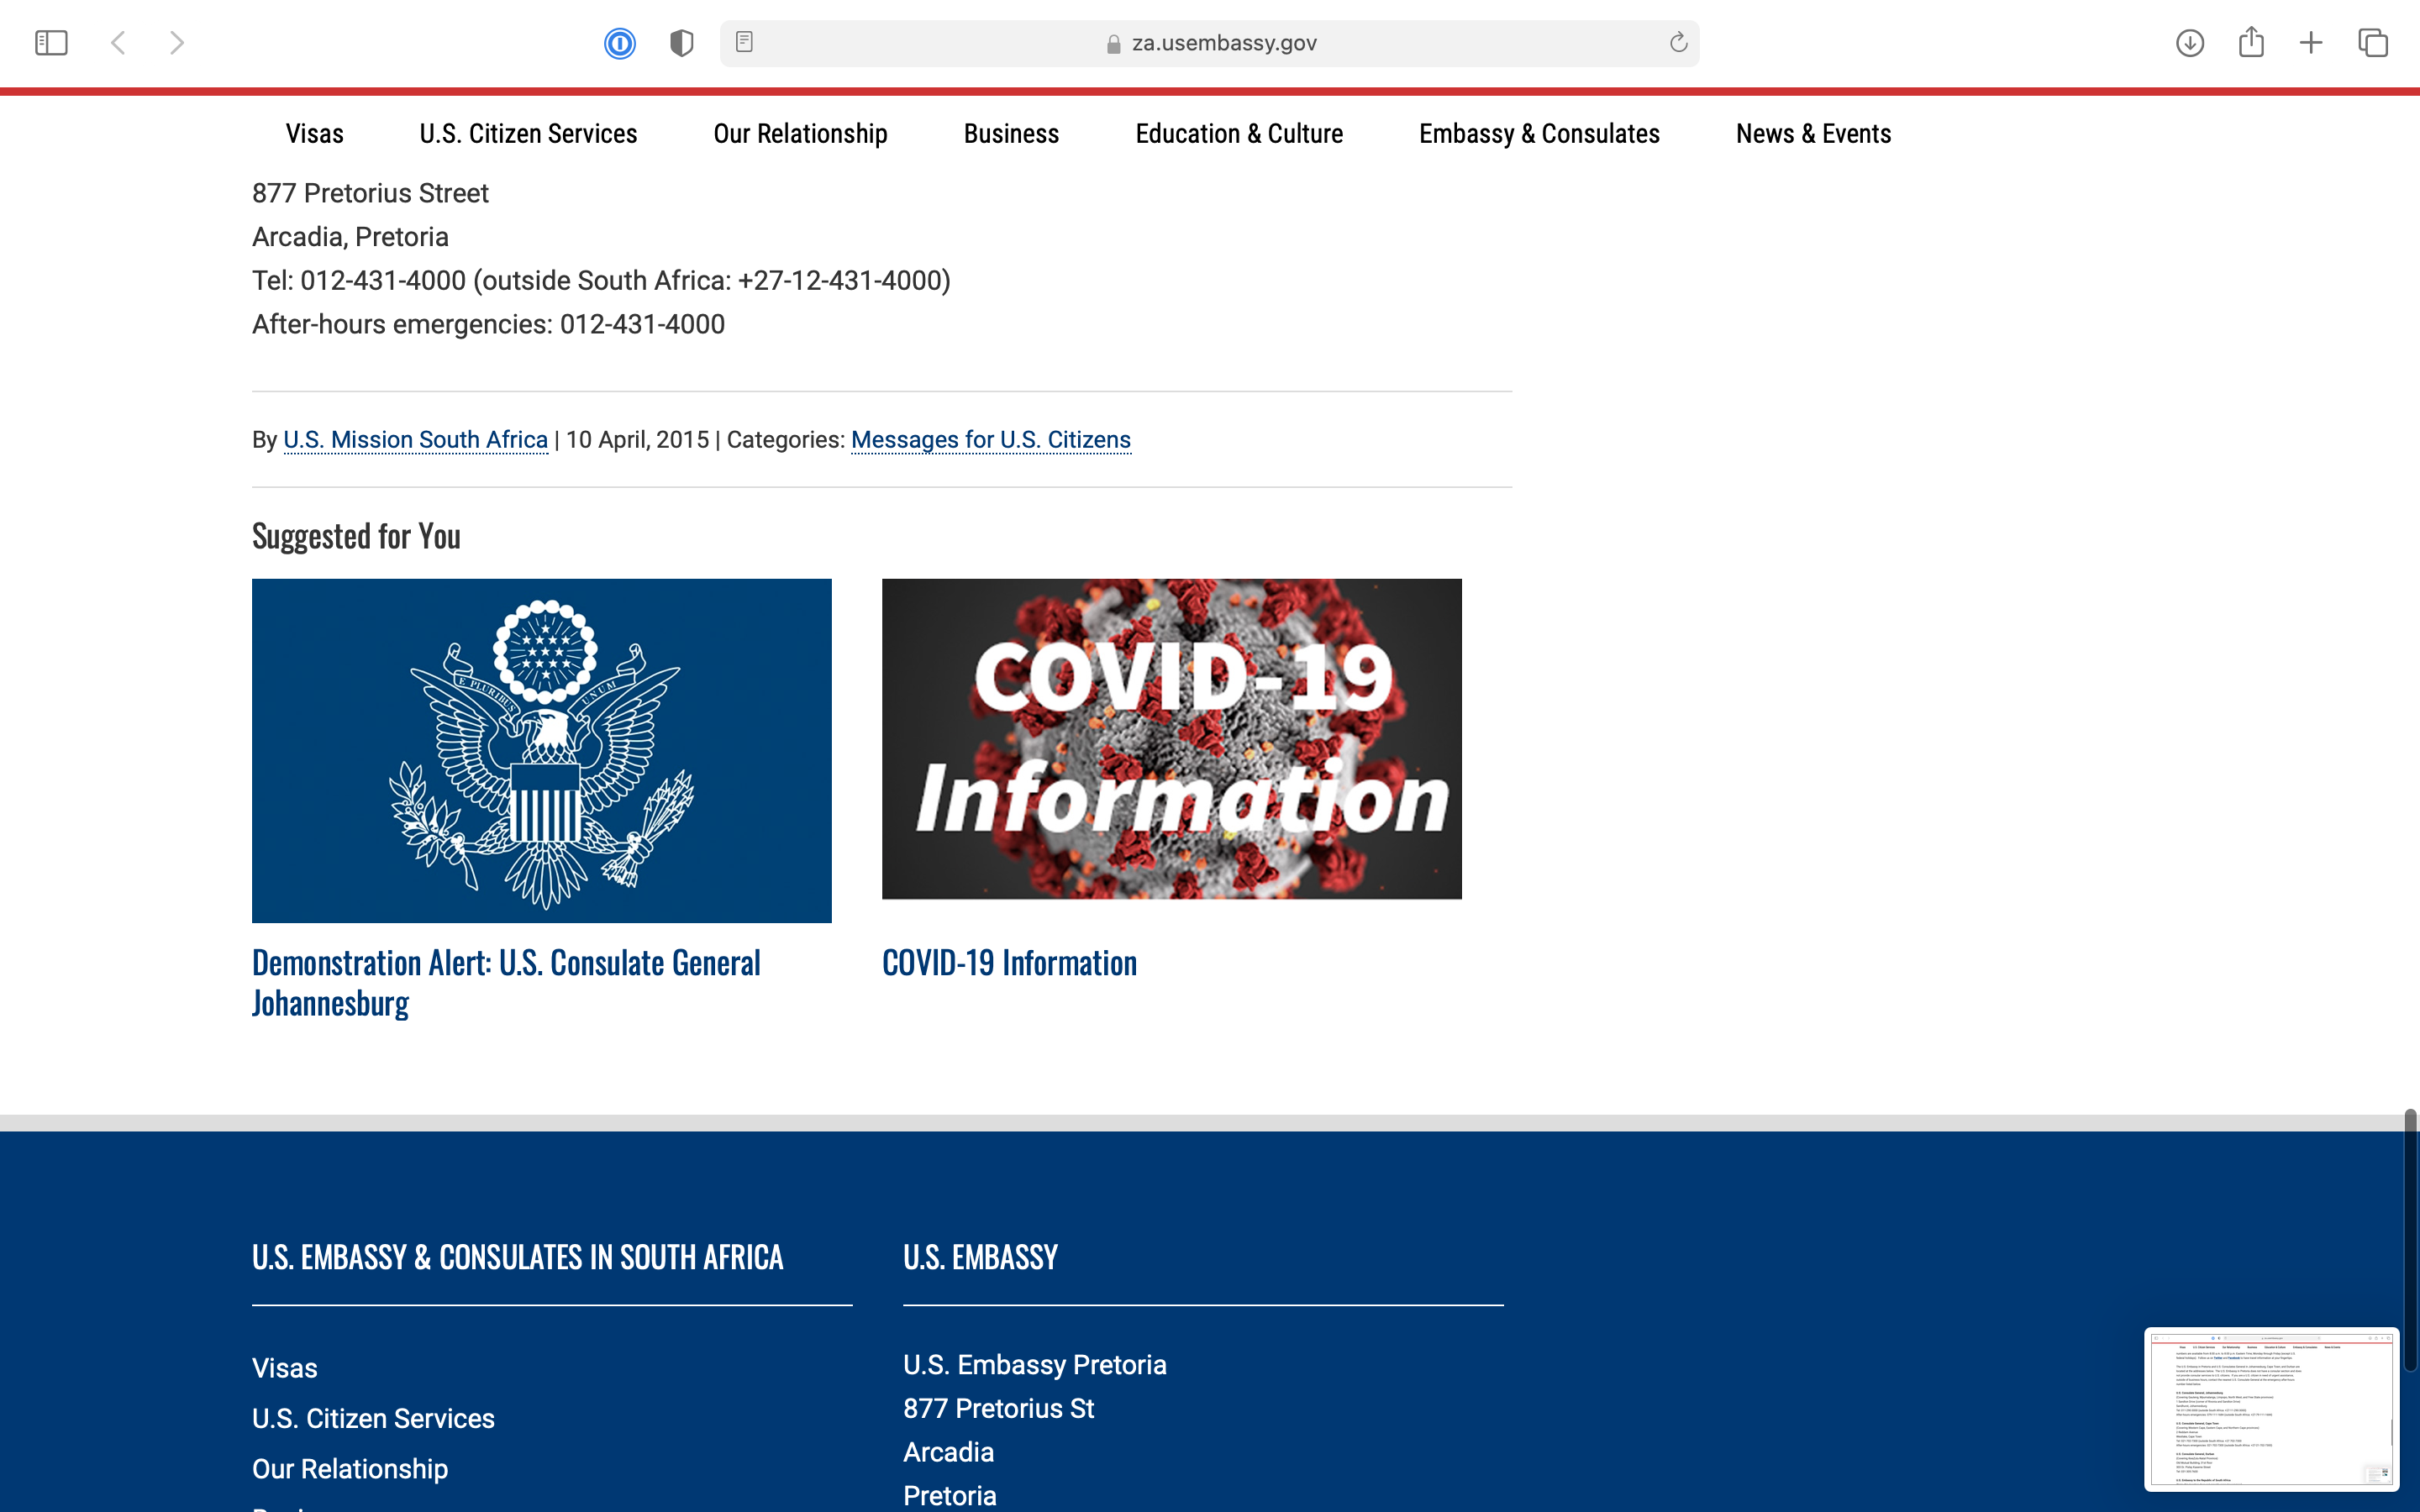
Task: Click 'After-hours emergencies: 012-431-4000' text
Action: coord(488,324)
